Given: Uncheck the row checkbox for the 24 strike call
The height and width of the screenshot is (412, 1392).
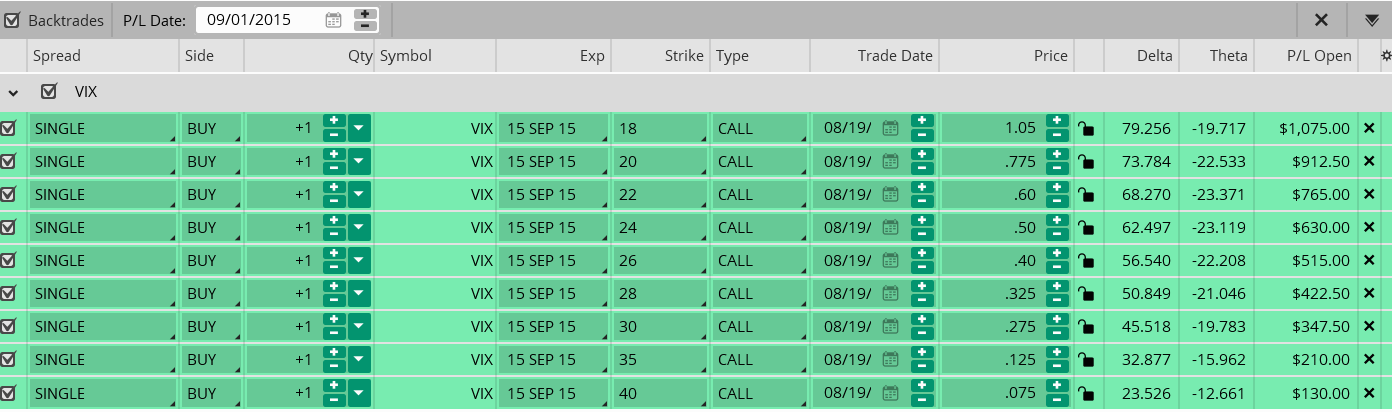Looking at the screenshot, I should point(9,227).
